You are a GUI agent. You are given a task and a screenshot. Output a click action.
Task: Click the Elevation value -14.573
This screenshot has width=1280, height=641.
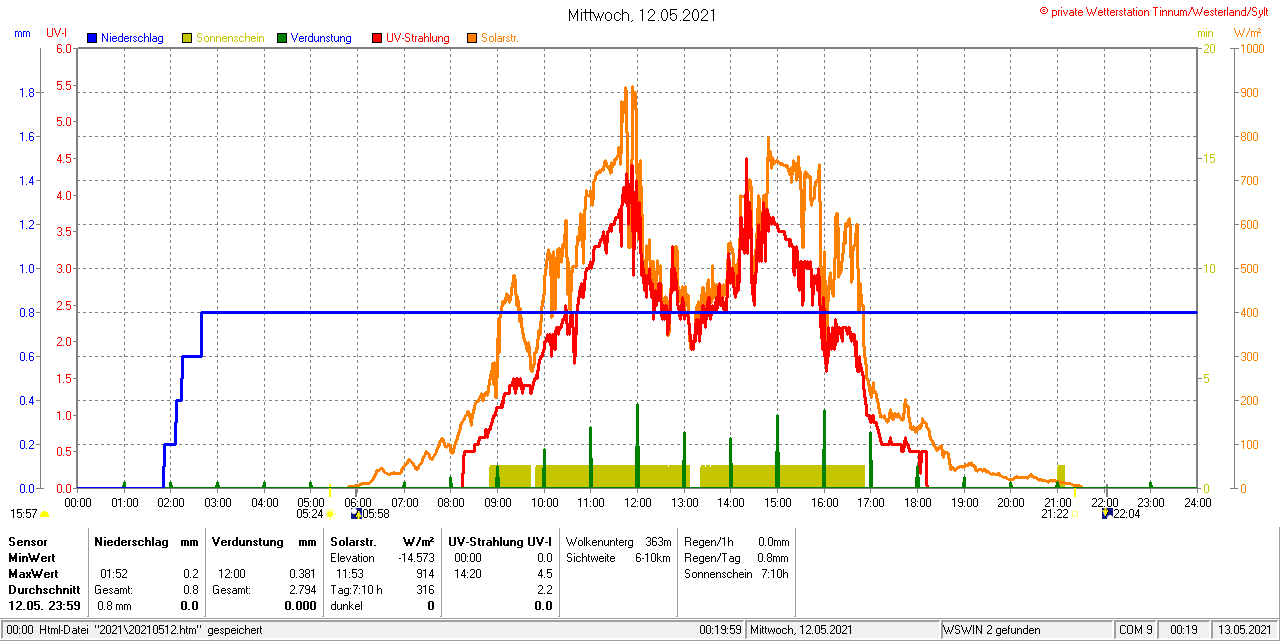pyautogui.click(x=417, y=557)
